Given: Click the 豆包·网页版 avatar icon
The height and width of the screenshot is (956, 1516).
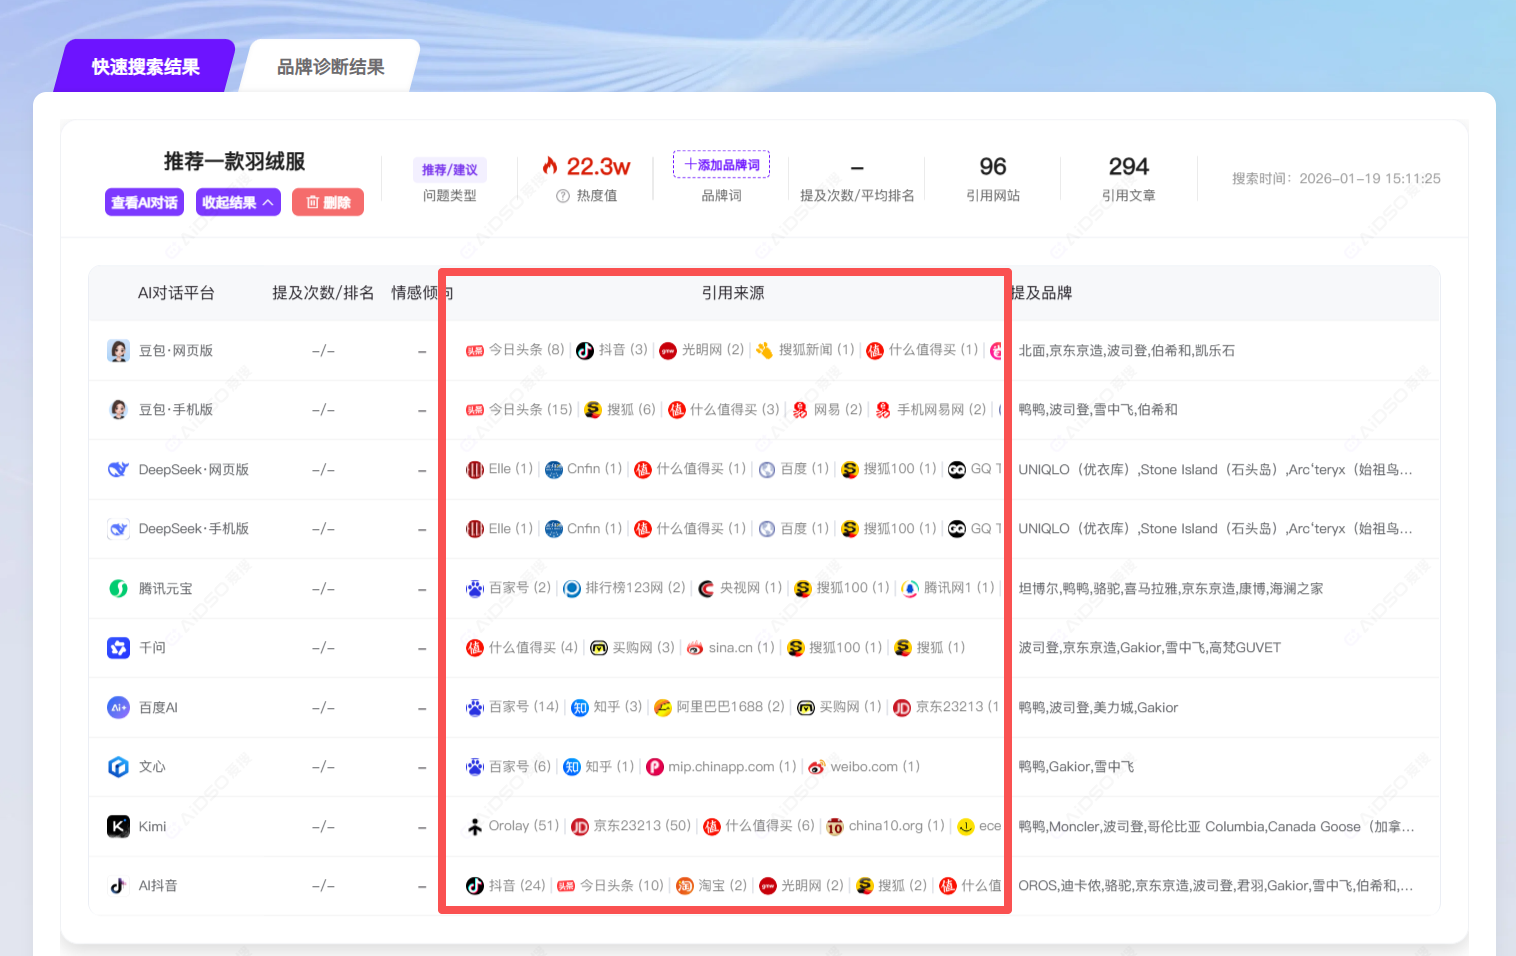Looking at the screenshot, I should [118, 351].
